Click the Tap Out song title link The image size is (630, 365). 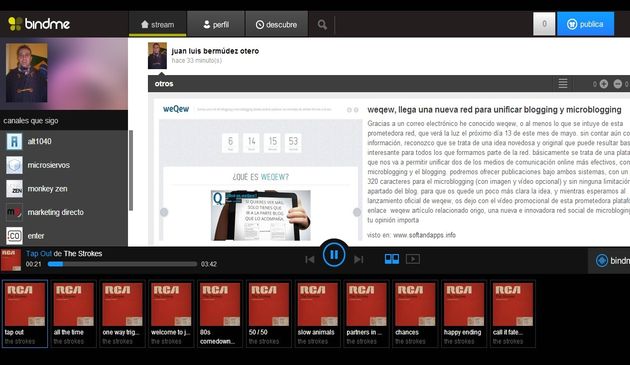coord(39,254)
